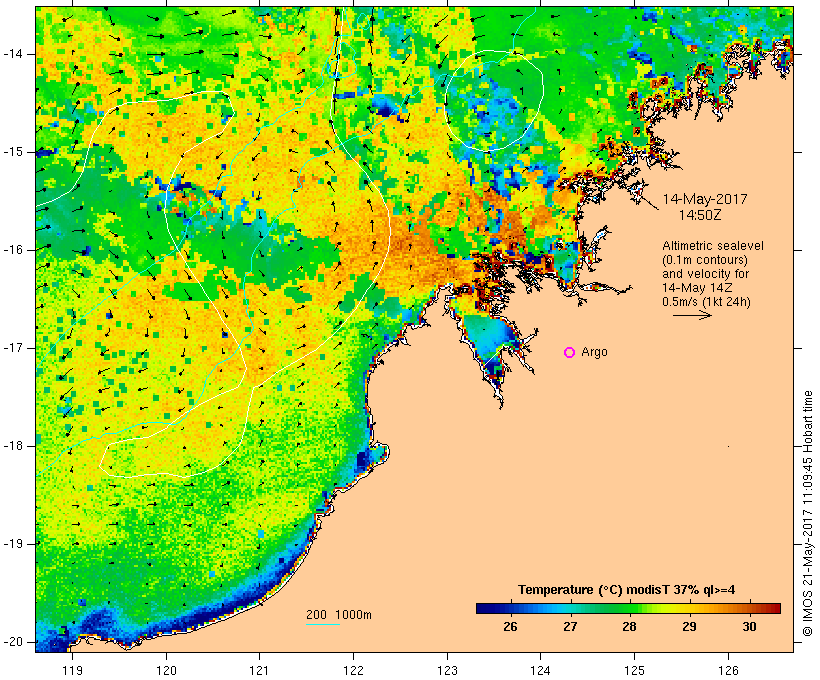The width and height of the screenshot is (820, 680).
Task: Click longitude axis label 124
Action: (540, 670)
